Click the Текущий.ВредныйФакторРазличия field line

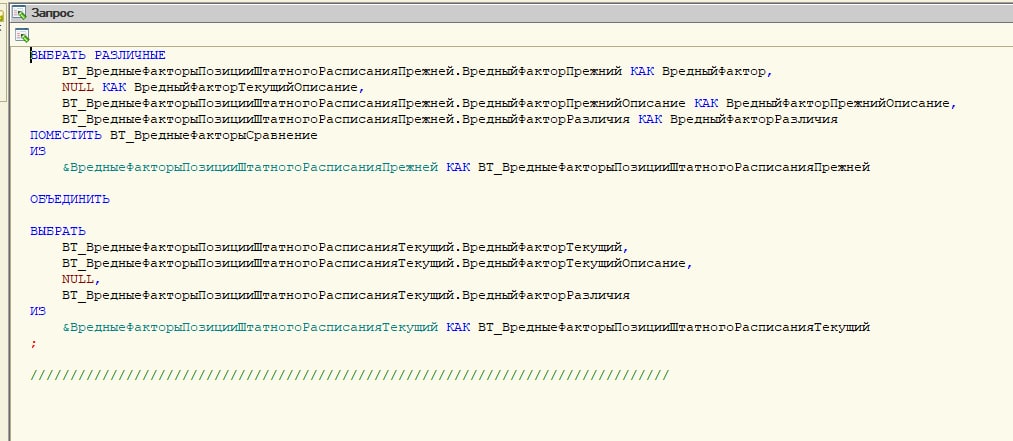click(346, 296)
